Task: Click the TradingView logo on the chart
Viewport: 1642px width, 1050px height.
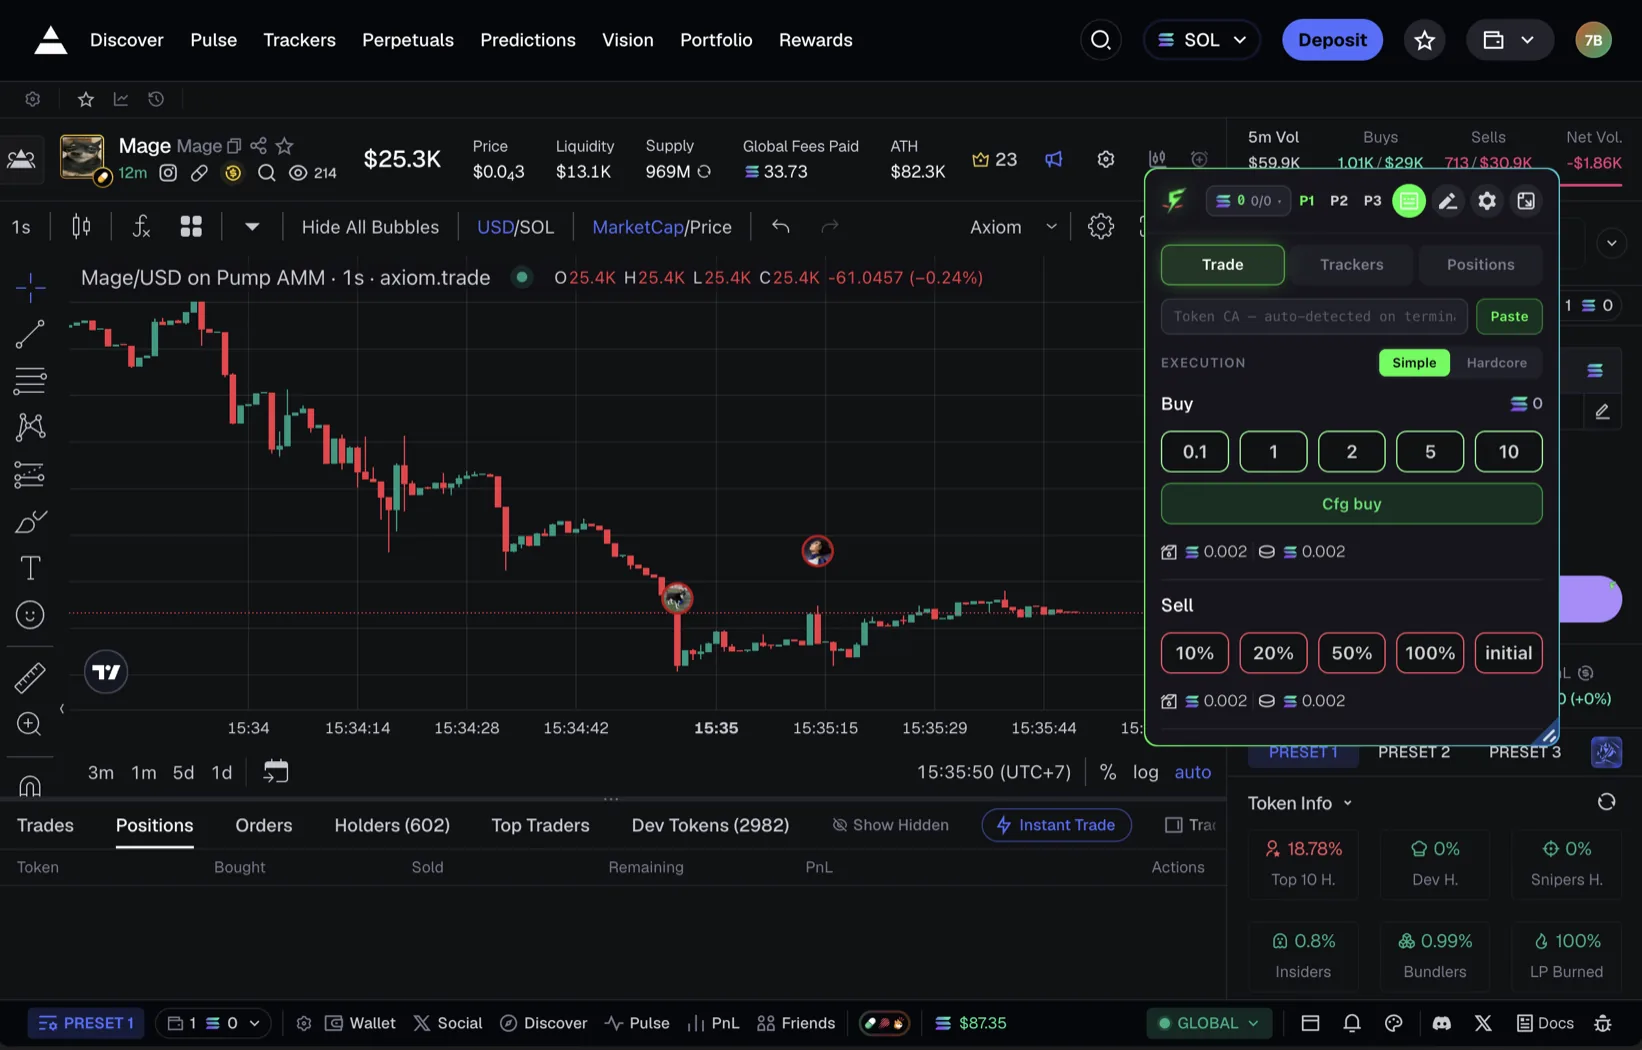Action: pyautogui.click(x=106, y=672)
